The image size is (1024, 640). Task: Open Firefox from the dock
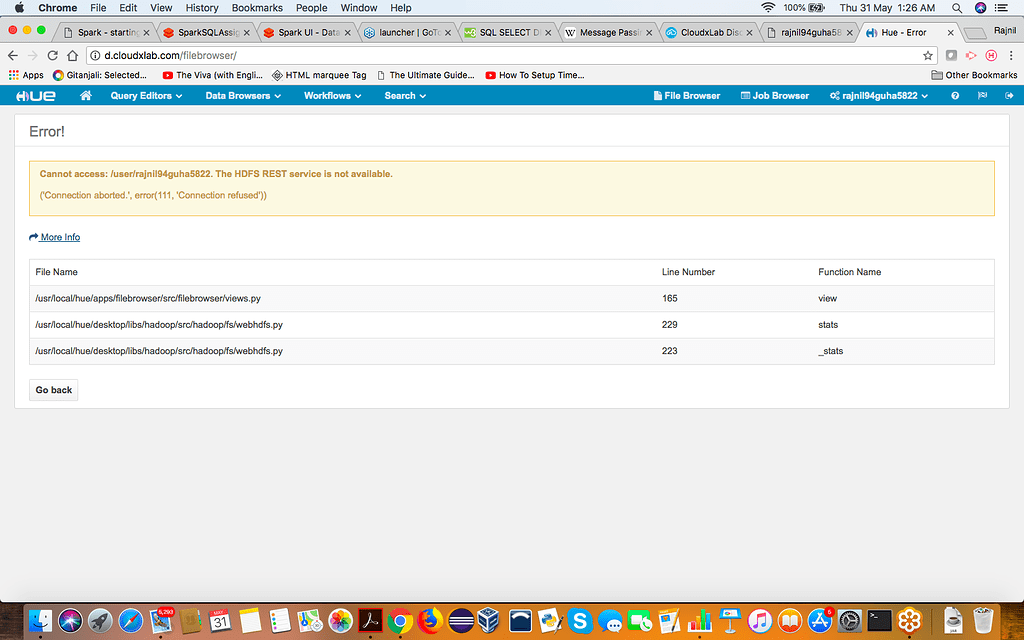[x=430, y=621]
